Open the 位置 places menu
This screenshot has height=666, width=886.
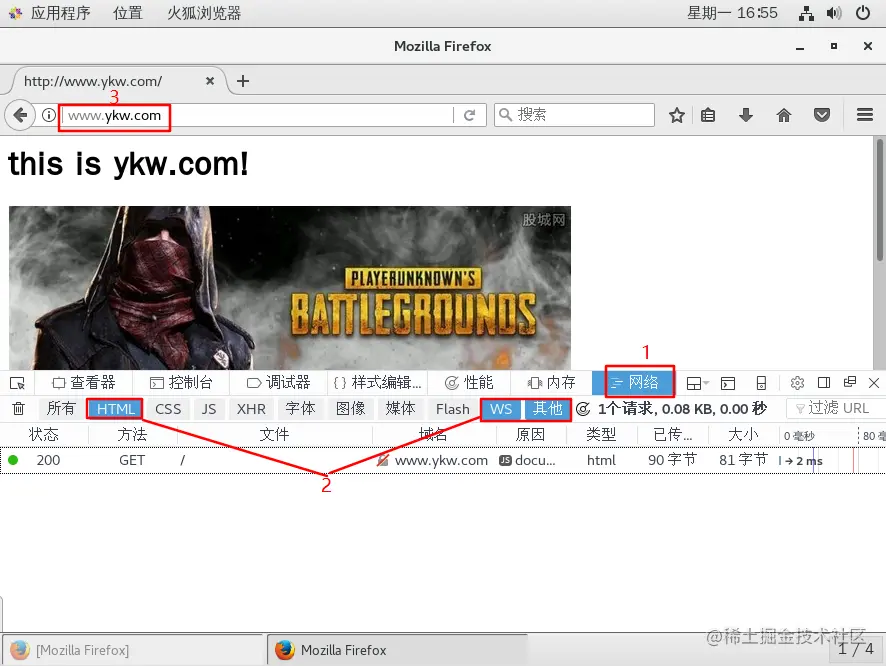(x=127, y=13)
